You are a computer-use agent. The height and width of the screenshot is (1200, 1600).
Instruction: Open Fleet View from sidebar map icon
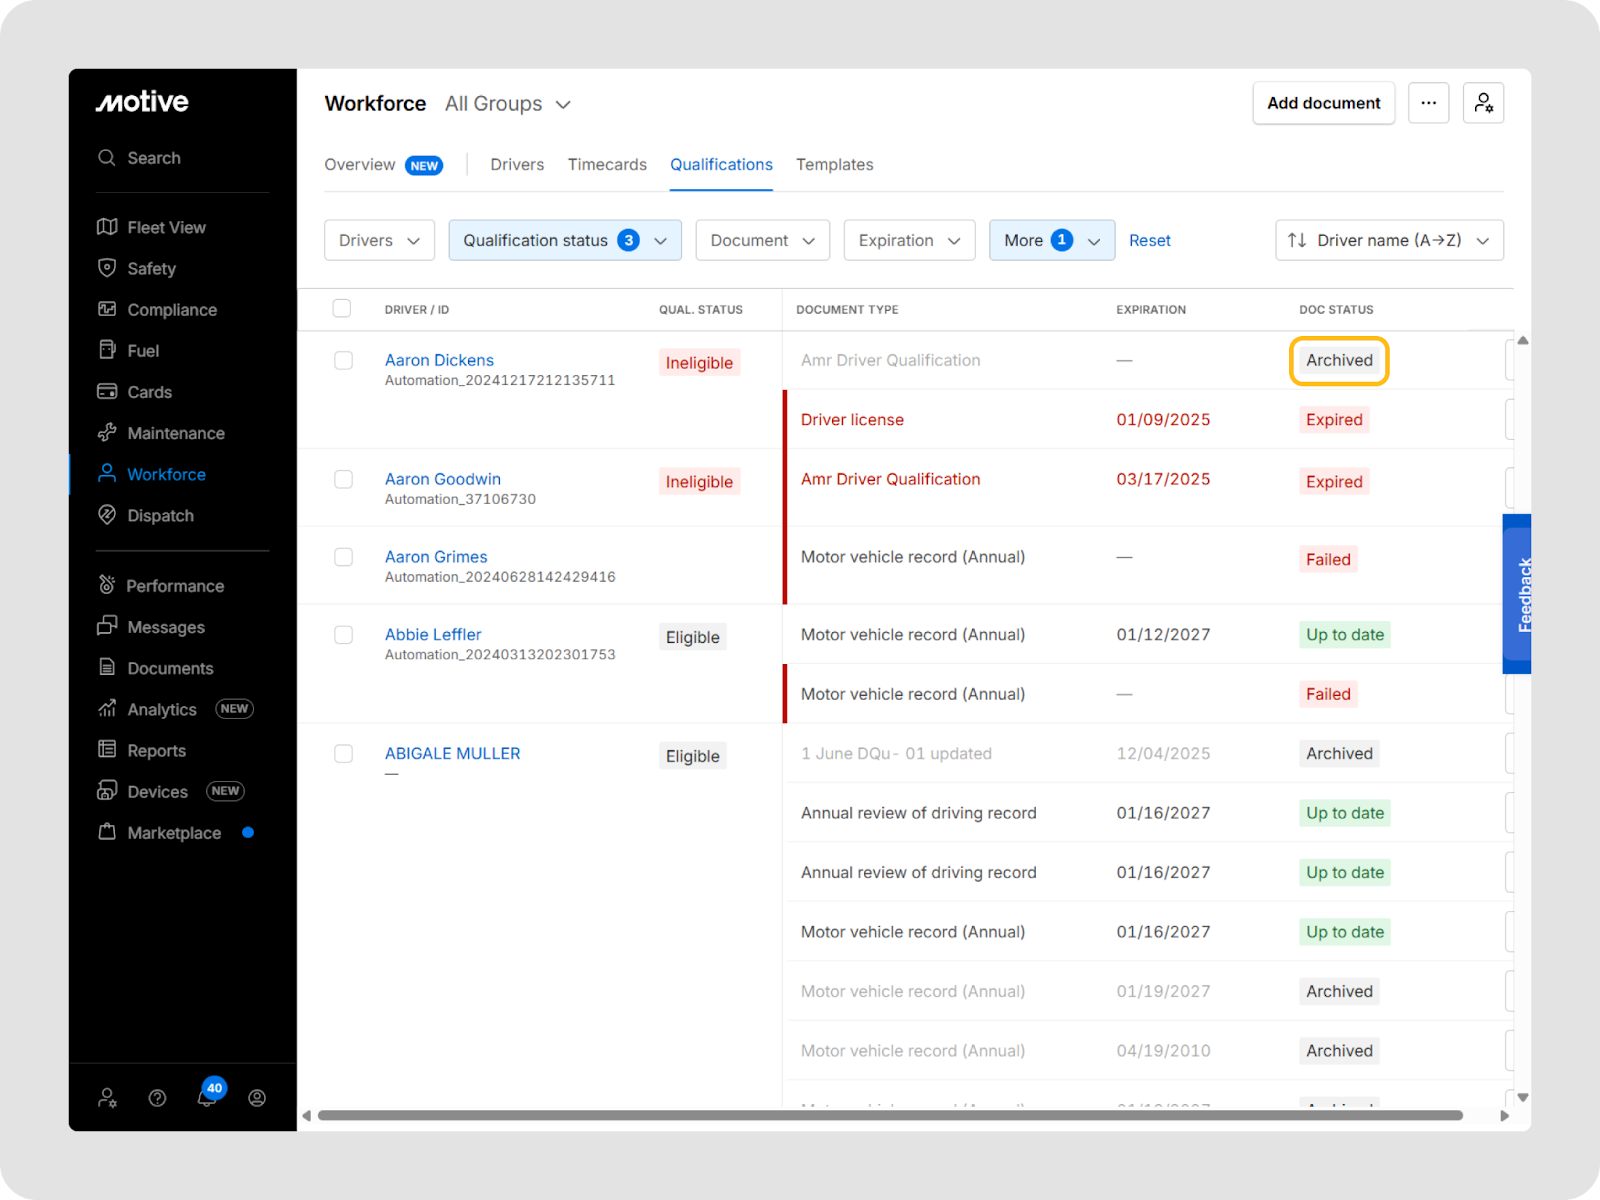tap(107, 227)
